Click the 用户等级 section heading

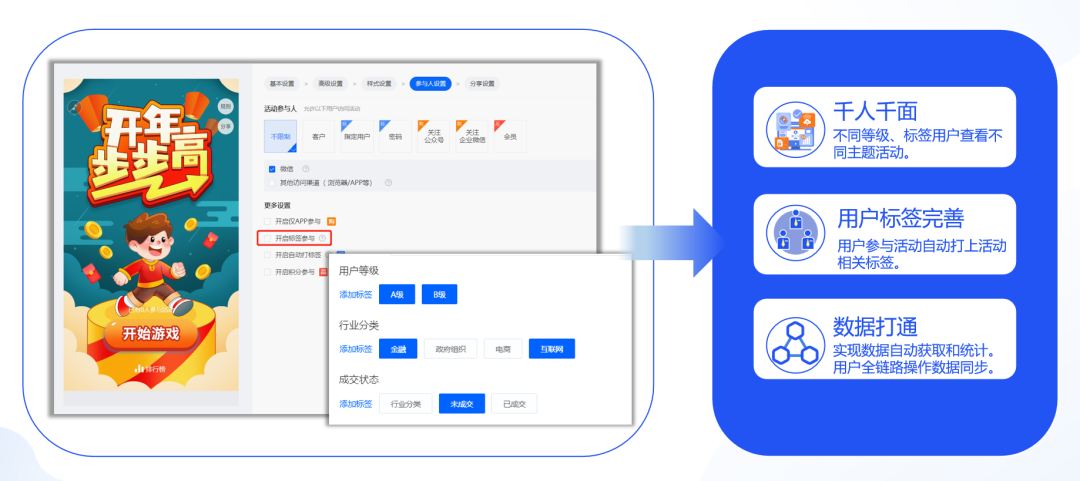359,271
